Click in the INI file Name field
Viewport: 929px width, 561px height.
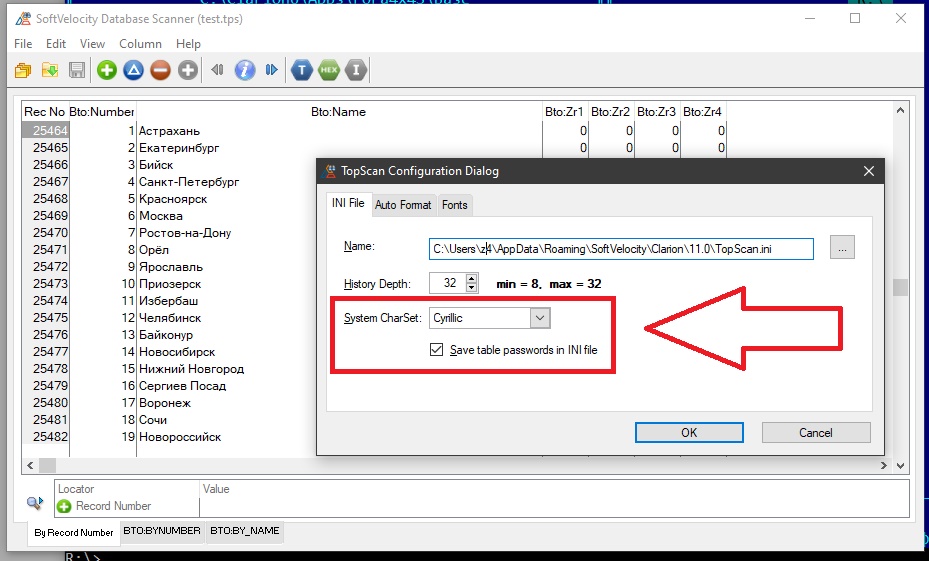point(620,248)
